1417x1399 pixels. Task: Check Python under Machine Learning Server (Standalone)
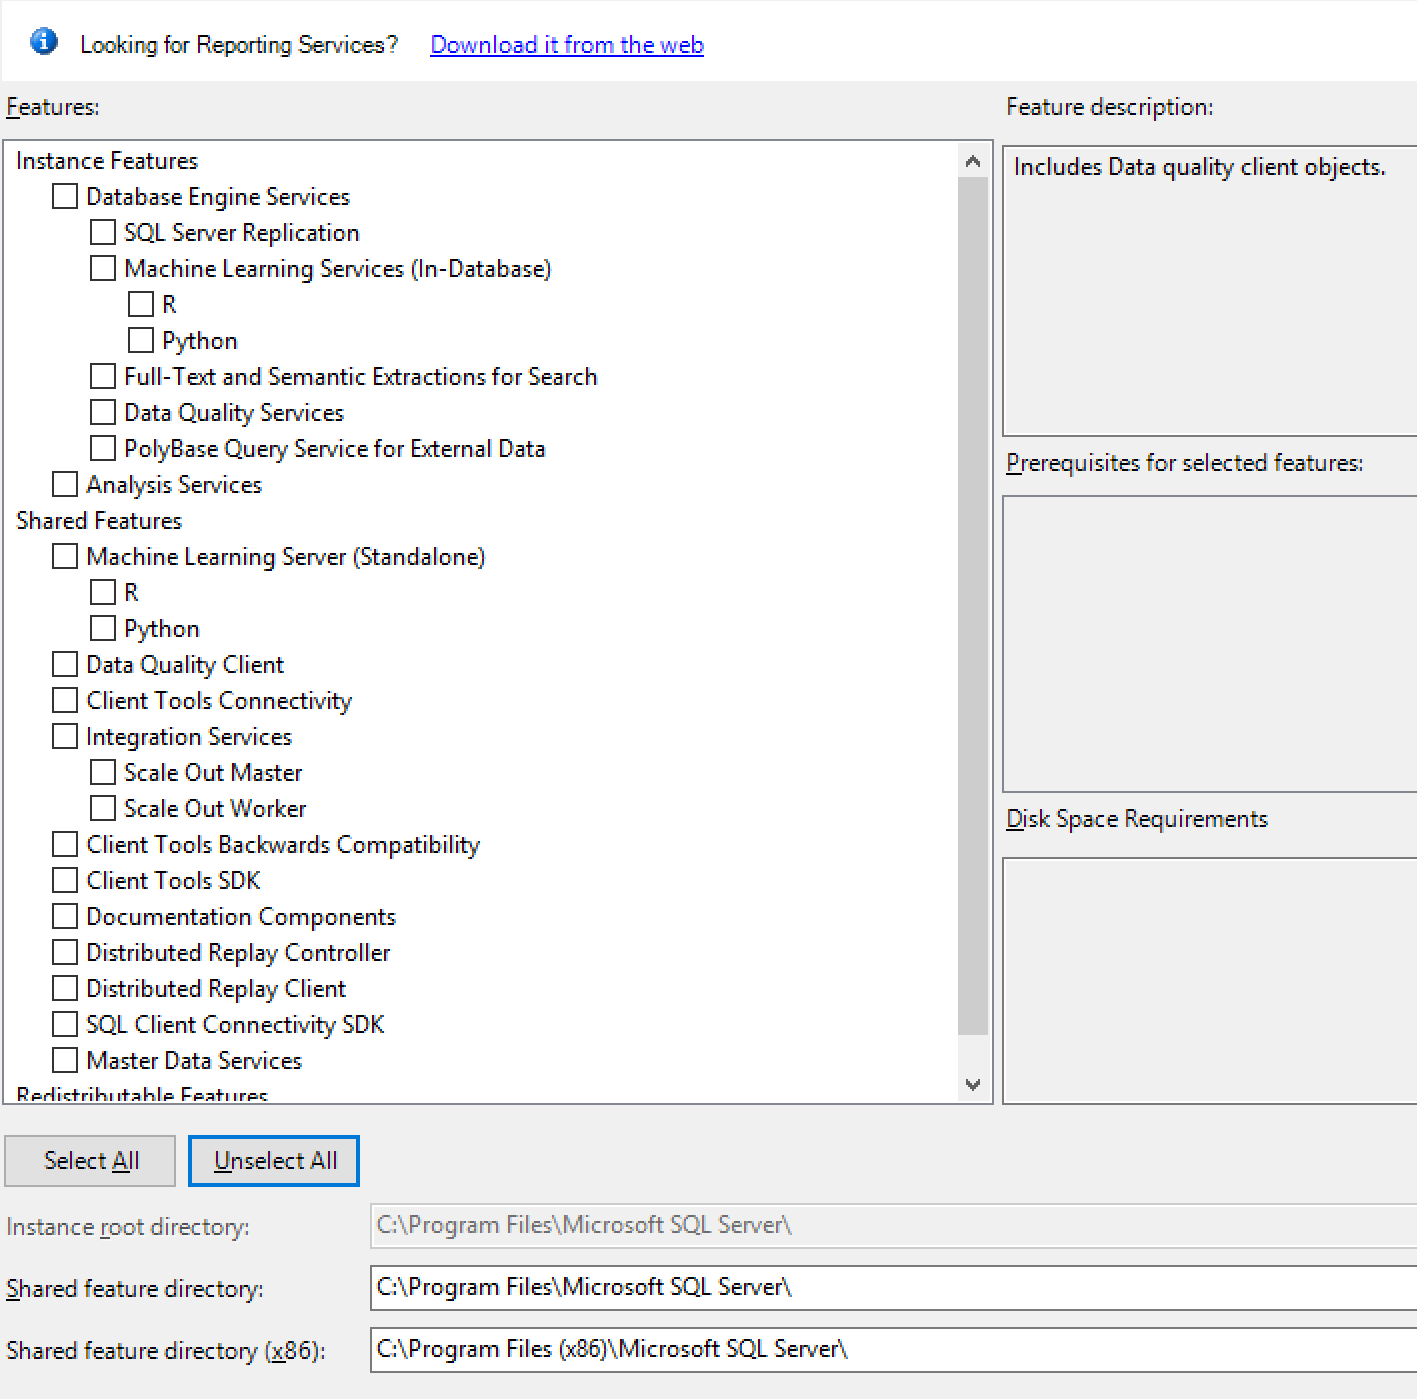coord(103,628)
